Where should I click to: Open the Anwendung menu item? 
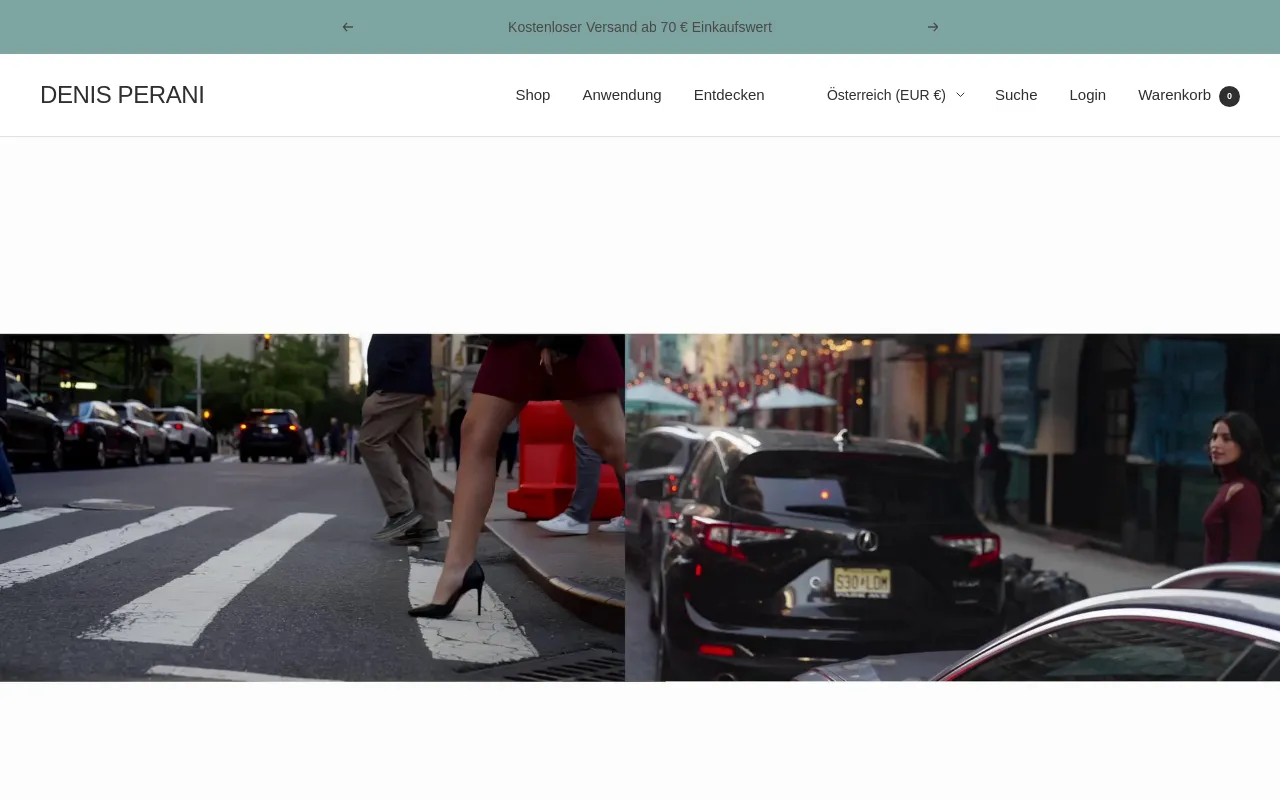pyautogui.click(x=622, y=95)
